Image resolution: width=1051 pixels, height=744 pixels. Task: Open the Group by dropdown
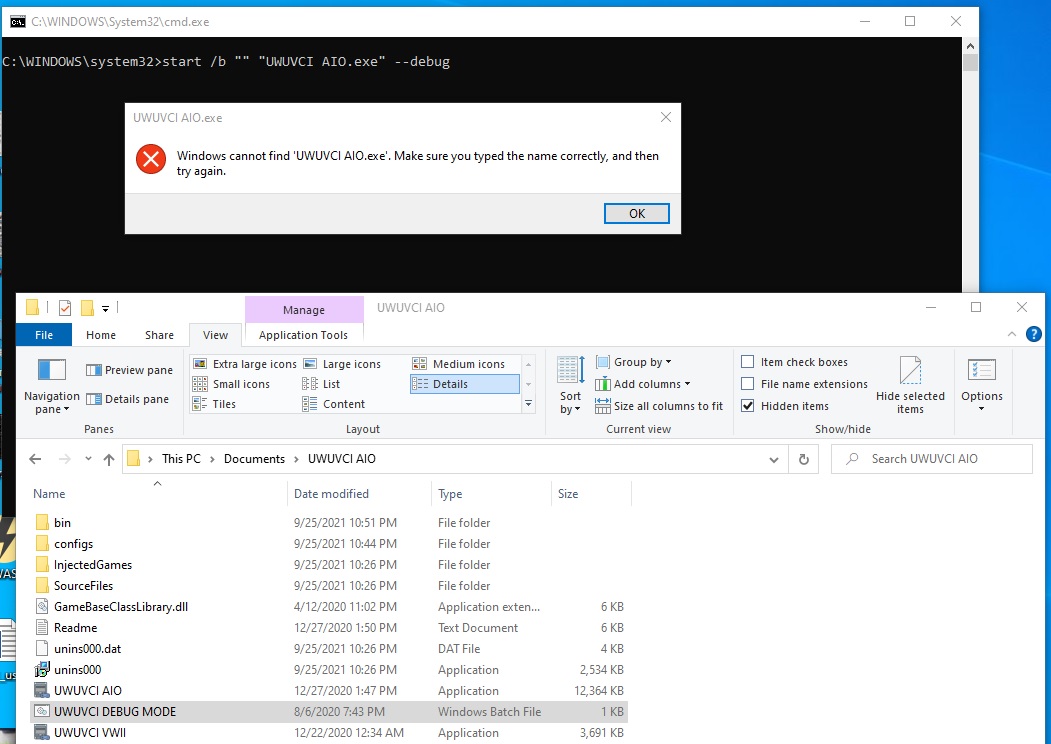point(633,362)
